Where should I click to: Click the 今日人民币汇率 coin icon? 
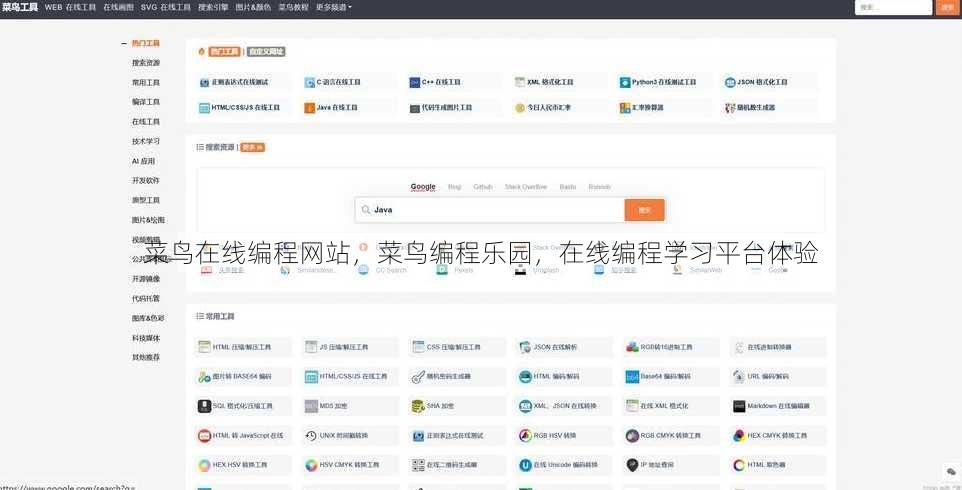pyautogui.click(x=520, y=108)
